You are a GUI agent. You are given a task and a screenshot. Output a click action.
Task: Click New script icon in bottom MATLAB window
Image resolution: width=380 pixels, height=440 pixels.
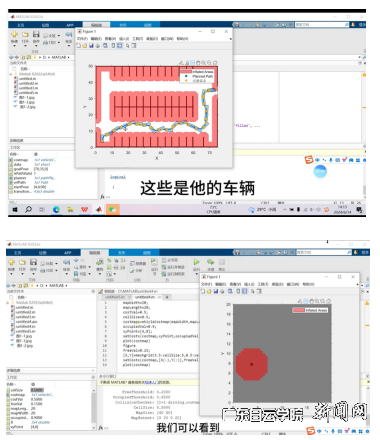[11, 262]
